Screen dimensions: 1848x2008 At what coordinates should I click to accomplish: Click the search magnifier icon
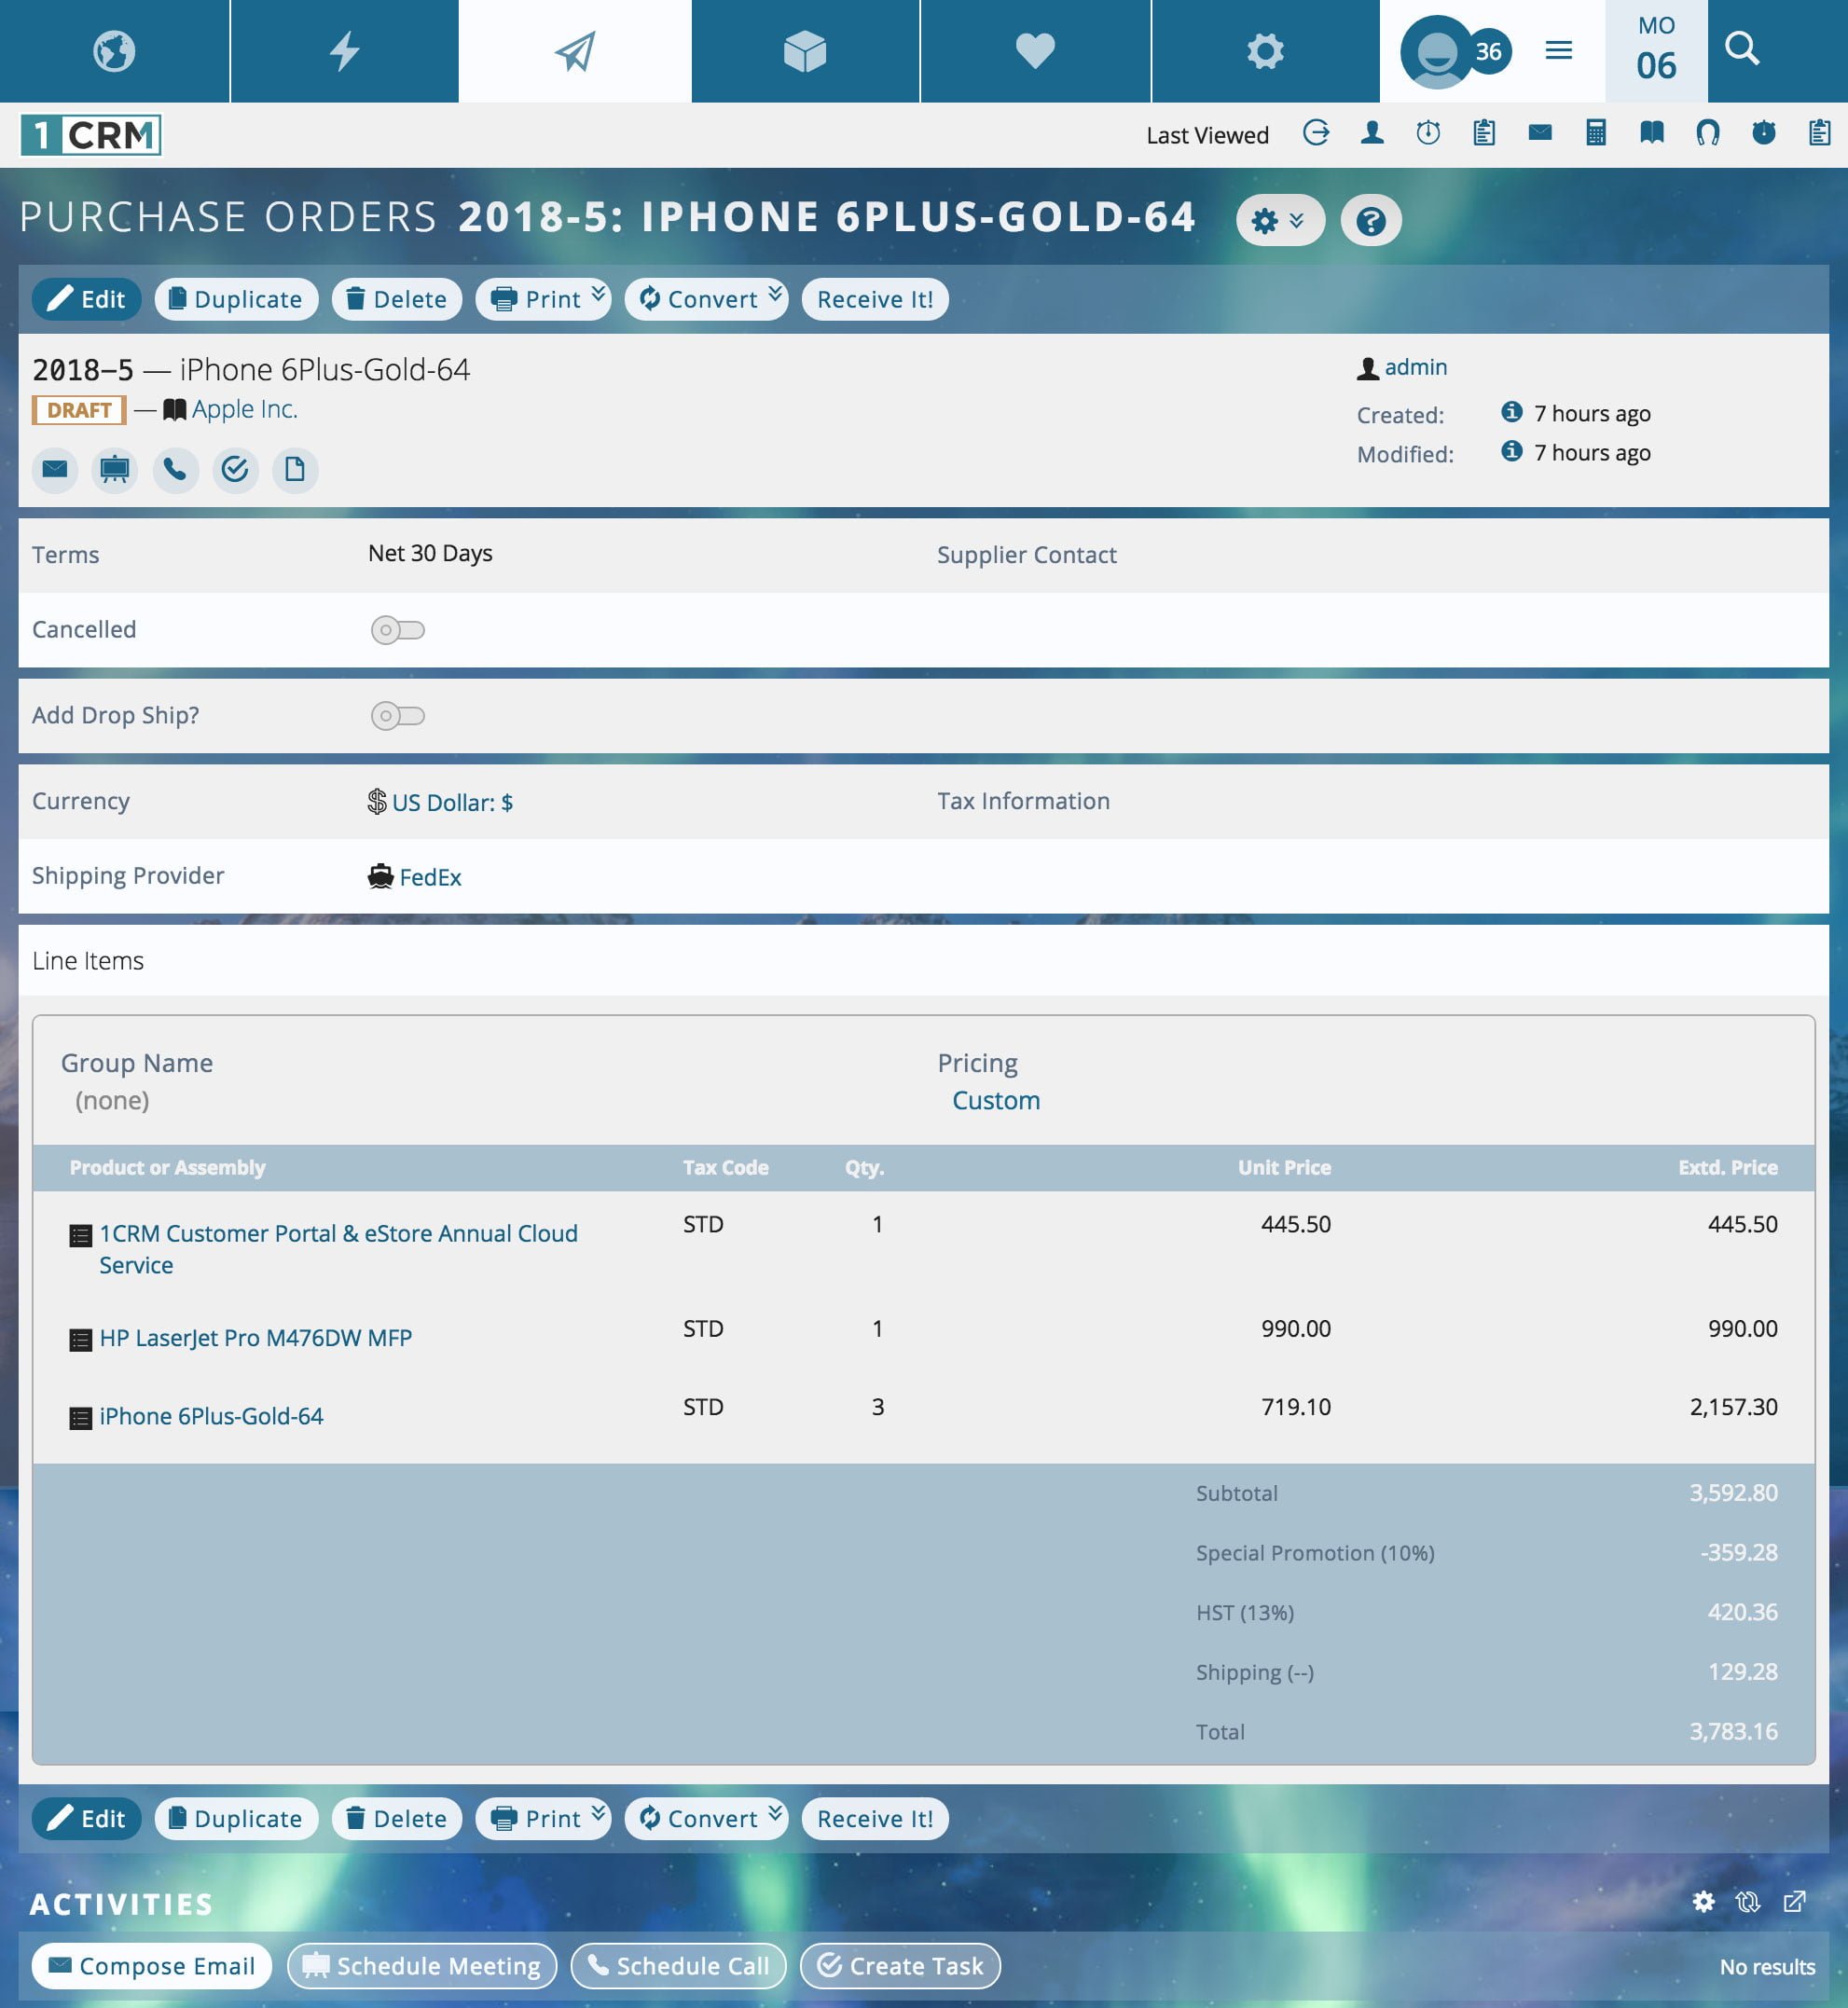coord(1742,48)
